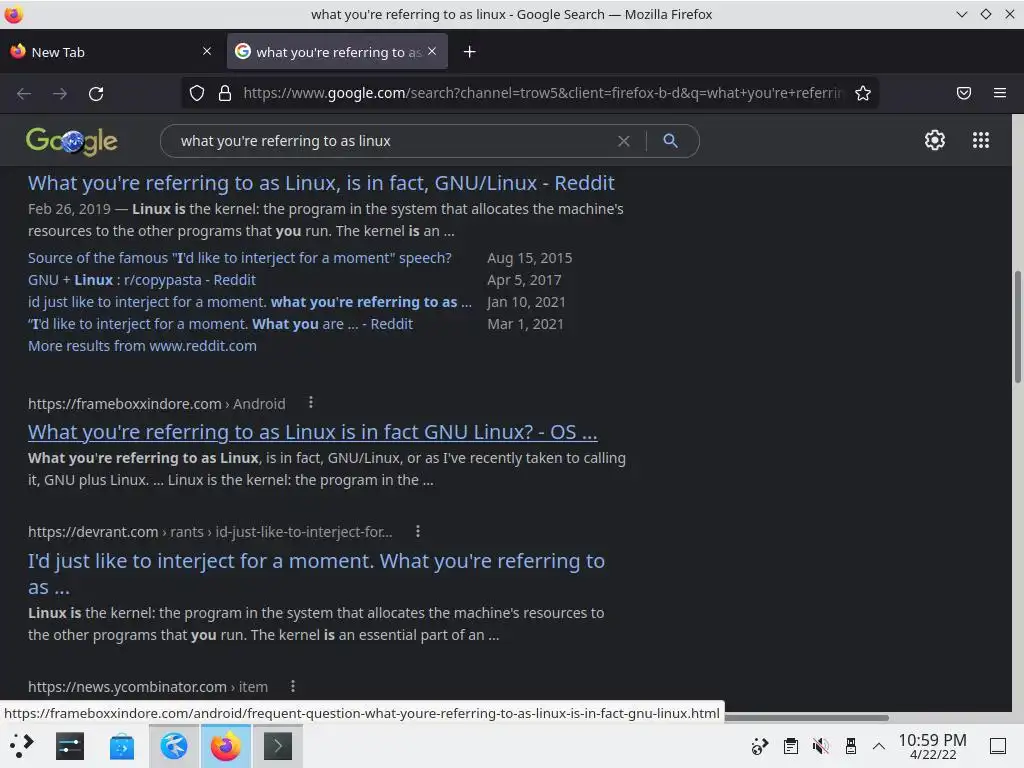Open removable devices tray icon
Image resolution: width=1024 pixels, height=768 pixels.
850,746
